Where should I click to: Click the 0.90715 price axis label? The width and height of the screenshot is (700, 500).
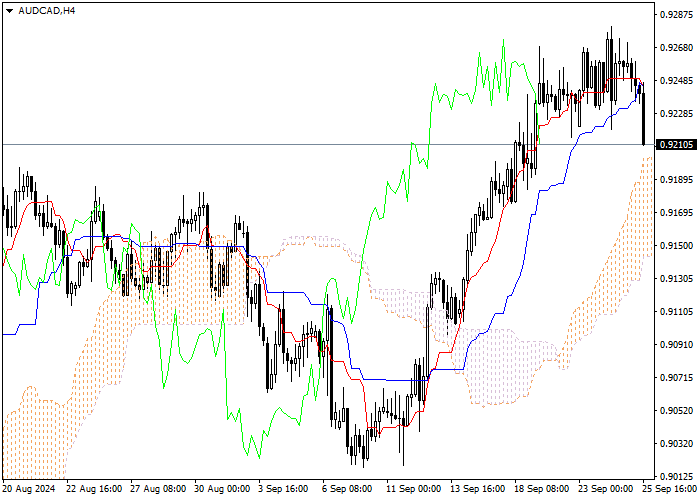[677, 378]
